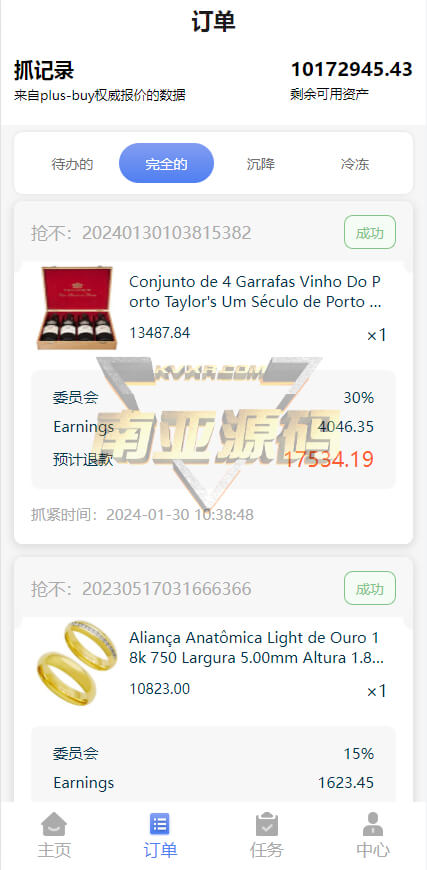Switch to the 待办的 tab
Image resolution: width=427 pixels, height=870 pixels.
coord(72,164)
